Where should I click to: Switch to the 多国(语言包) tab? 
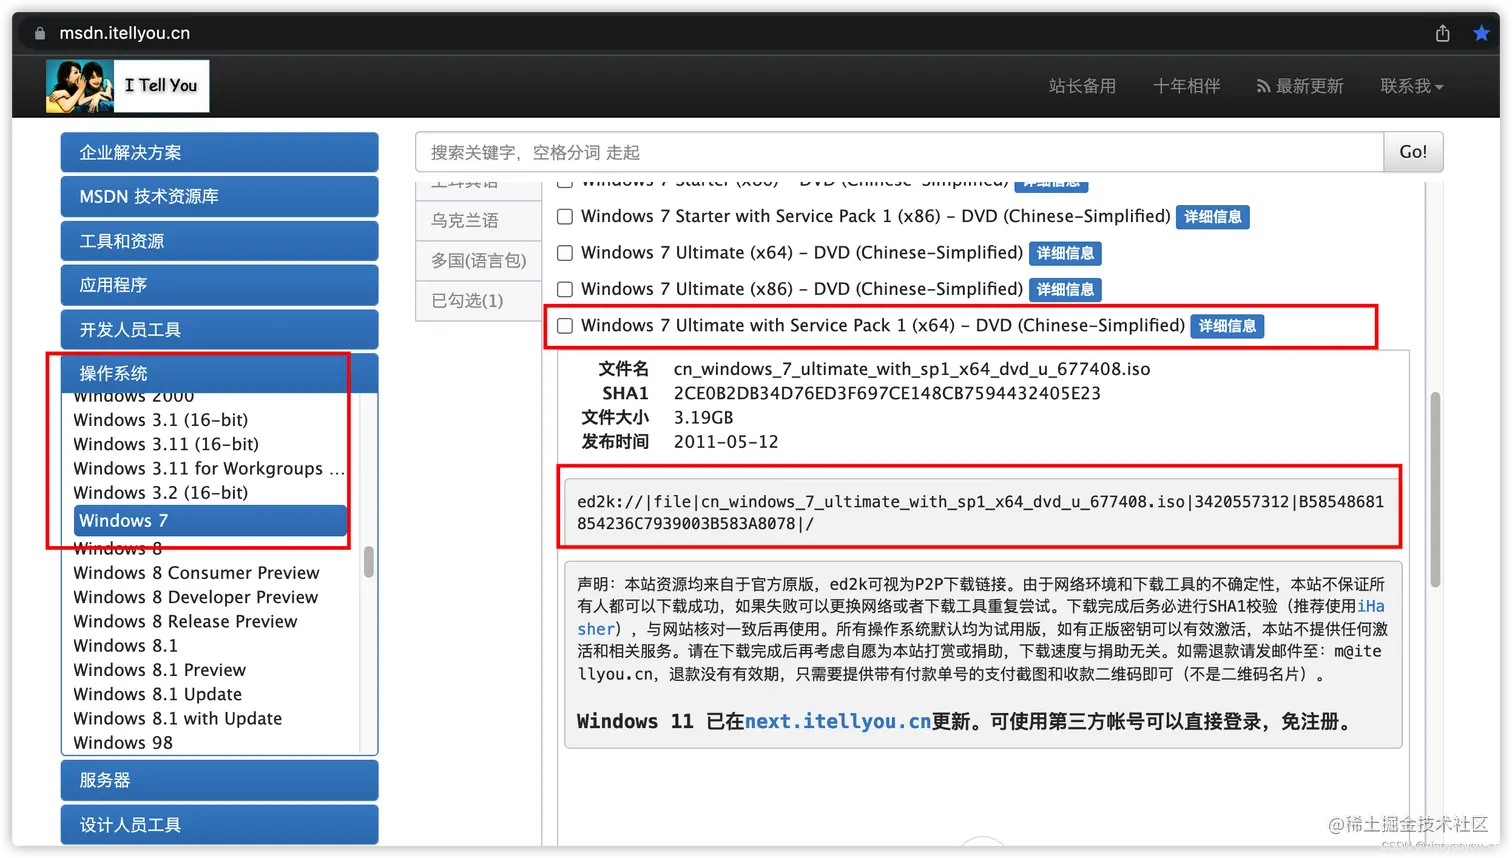[x=479, y=261]
